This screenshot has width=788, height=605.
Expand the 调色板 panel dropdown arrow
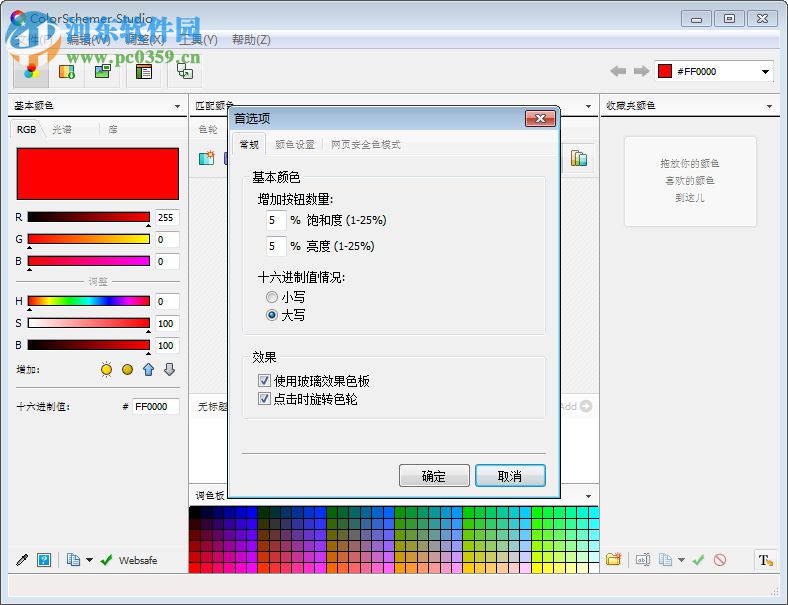tap(588, 496)
